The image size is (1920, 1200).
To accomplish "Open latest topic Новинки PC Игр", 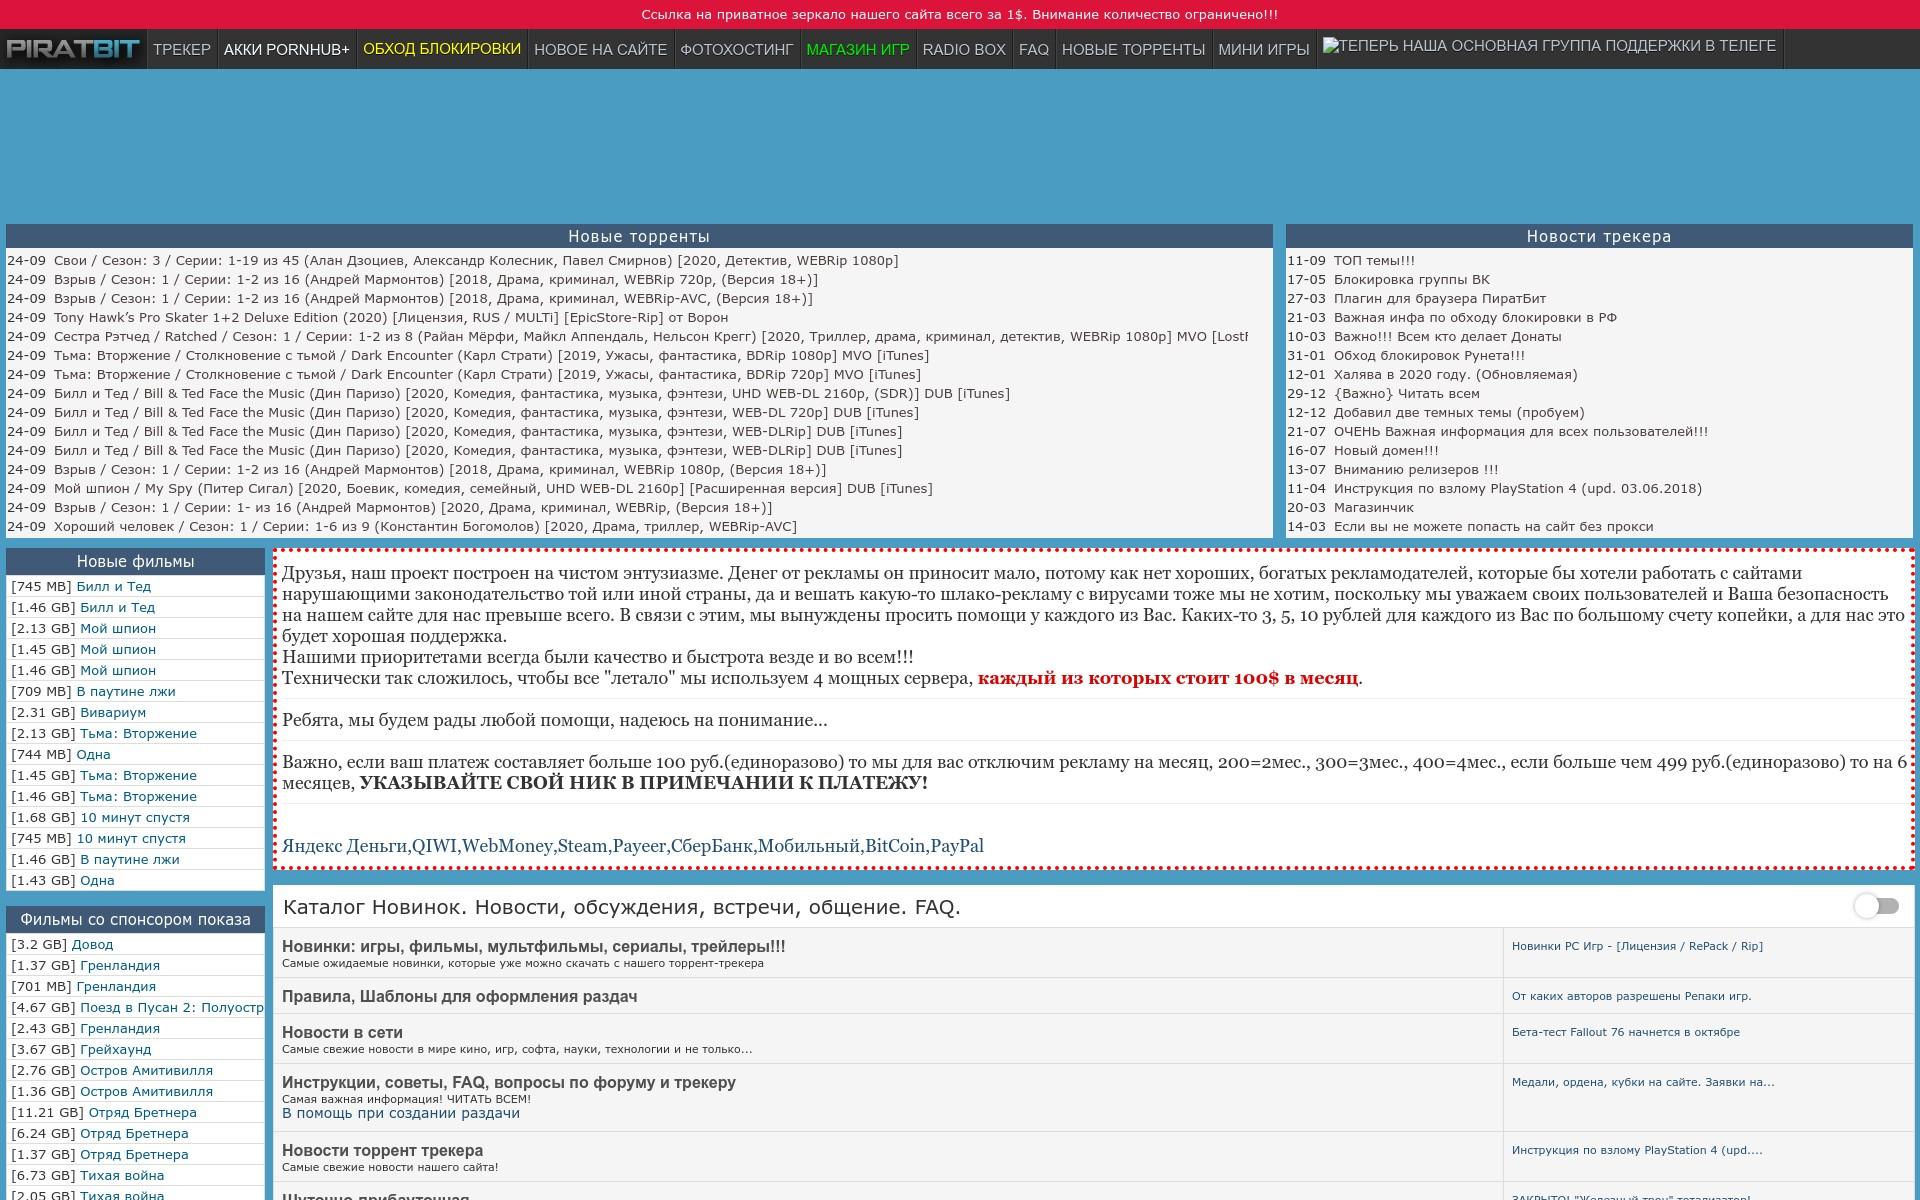I will click(1637, 946).
